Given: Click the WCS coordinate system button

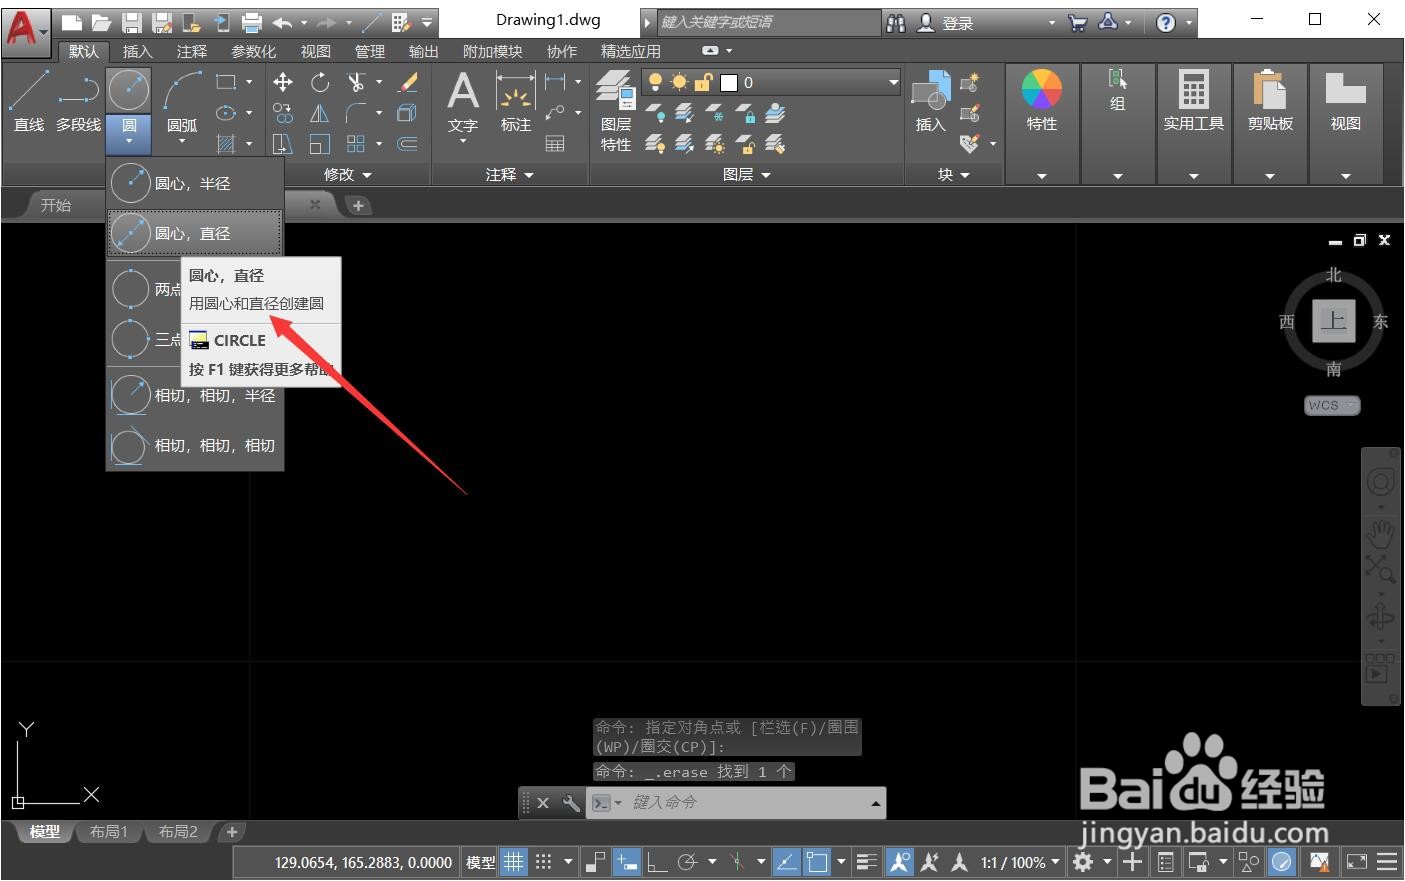Looking at the screenshot, I should [1332, 405].
